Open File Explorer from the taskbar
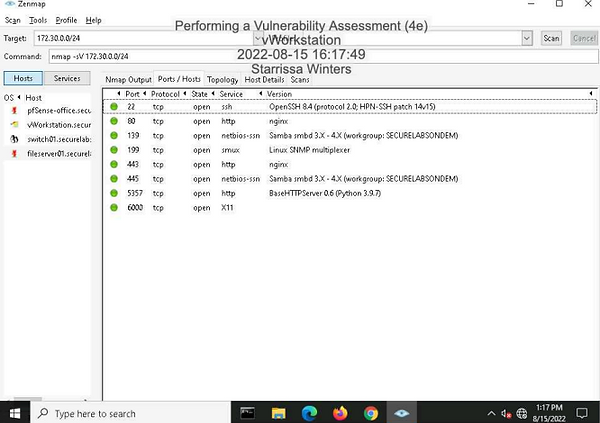600x423 pixels. 279,413
